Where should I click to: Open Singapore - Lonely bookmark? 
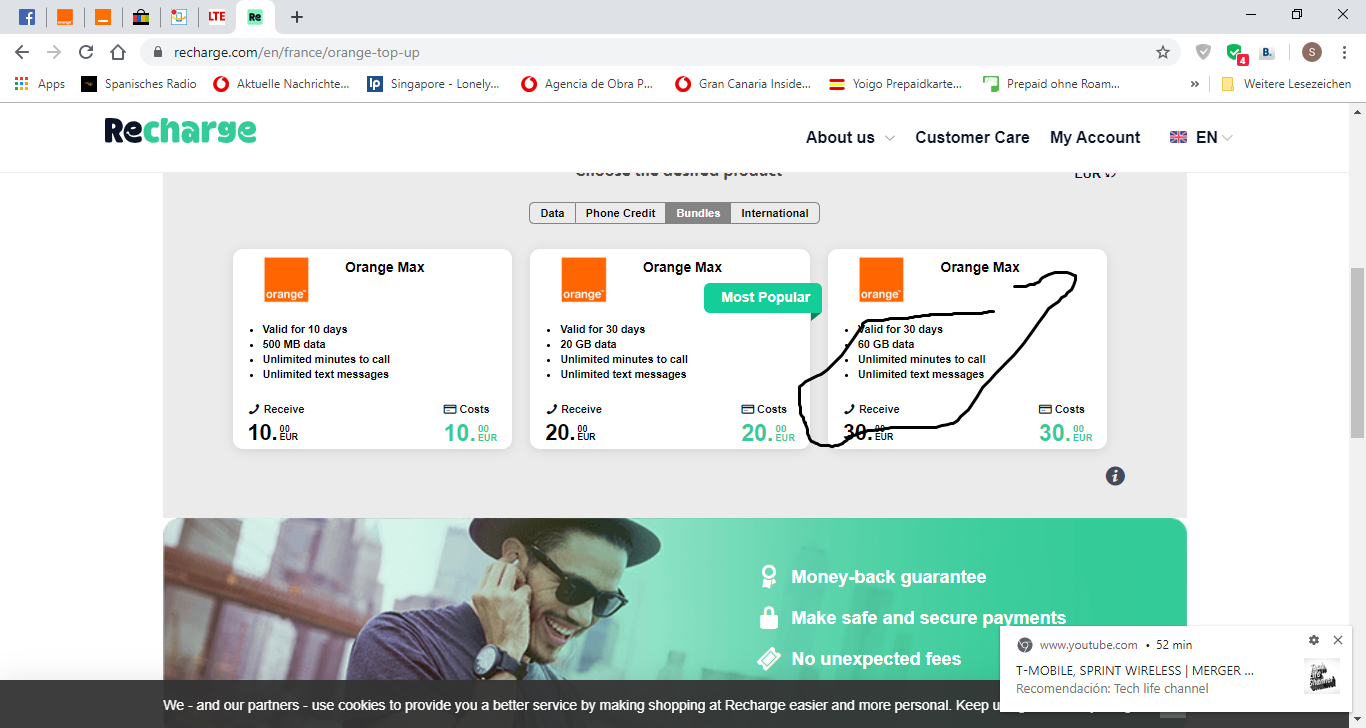tap(434, 84)
